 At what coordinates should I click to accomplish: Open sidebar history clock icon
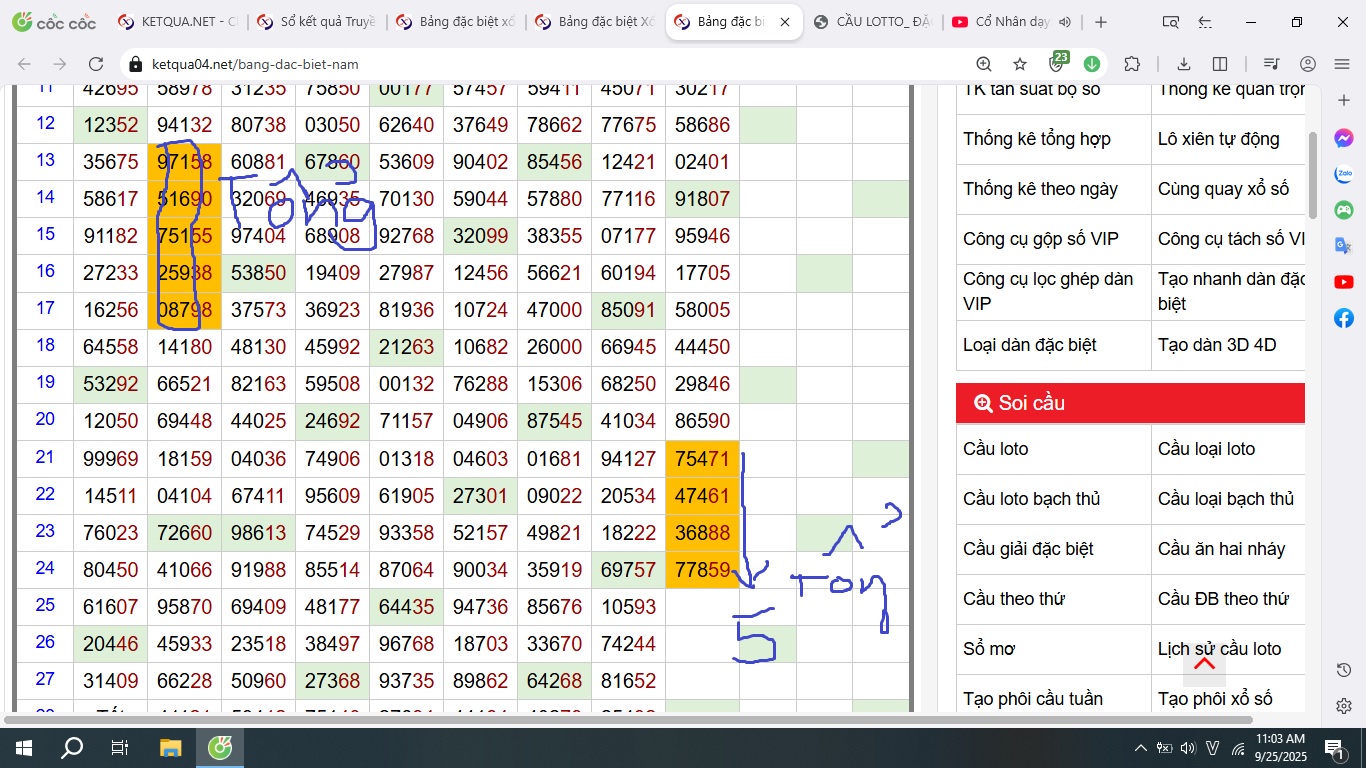click(x=1344, y=670)
